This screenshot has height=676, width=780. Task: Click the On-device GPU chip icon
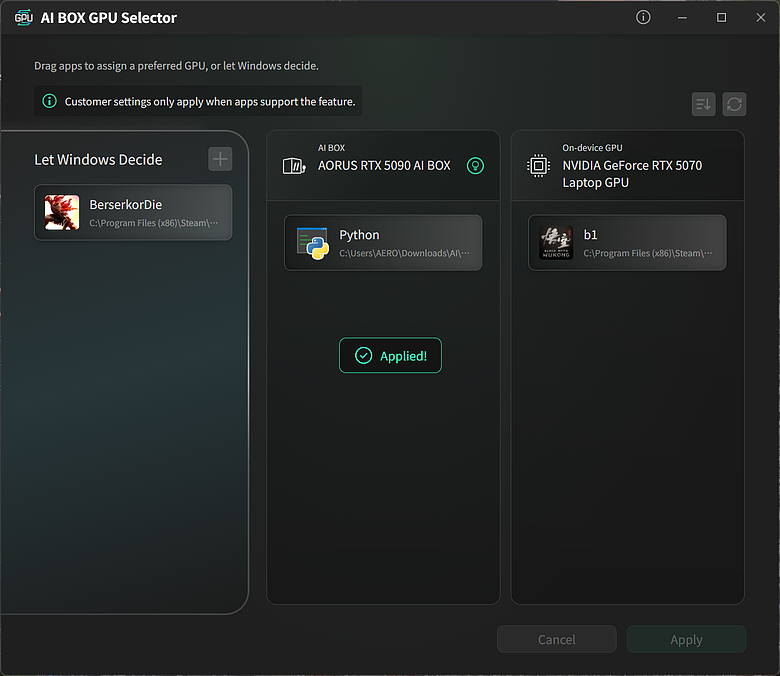(538, 166)
